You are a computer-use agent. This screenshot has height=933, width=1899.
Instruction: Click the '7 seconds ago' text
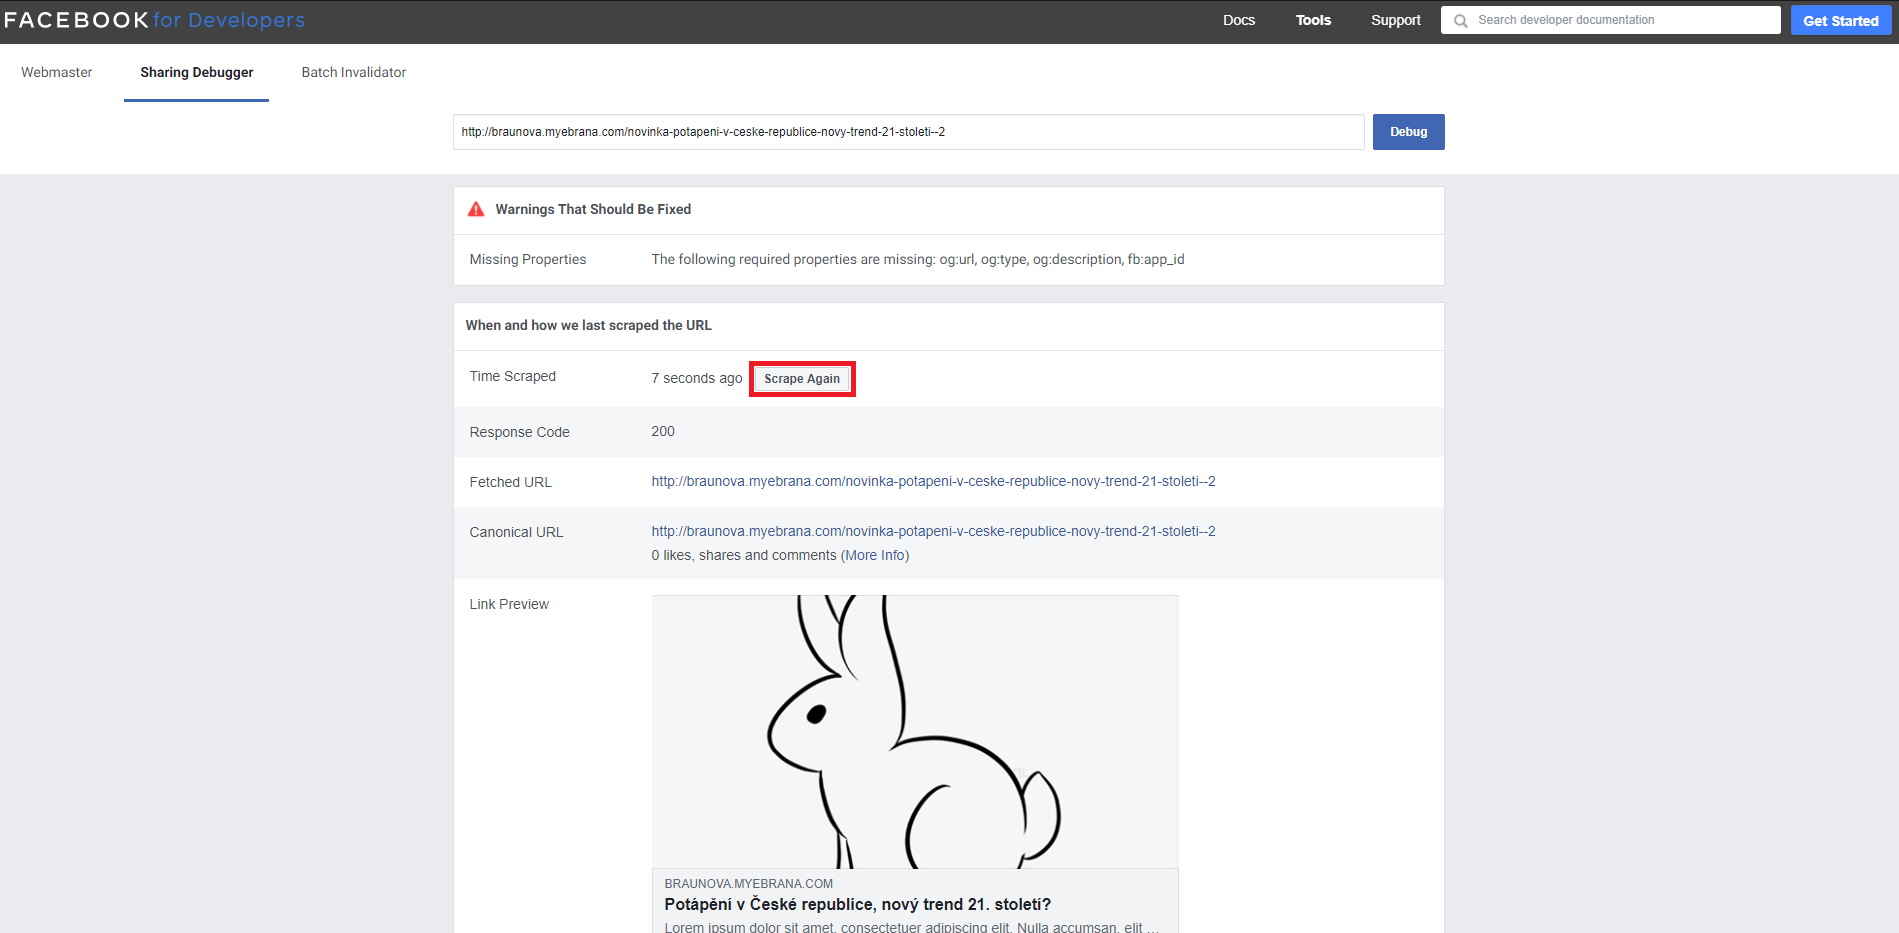(697, 378)
